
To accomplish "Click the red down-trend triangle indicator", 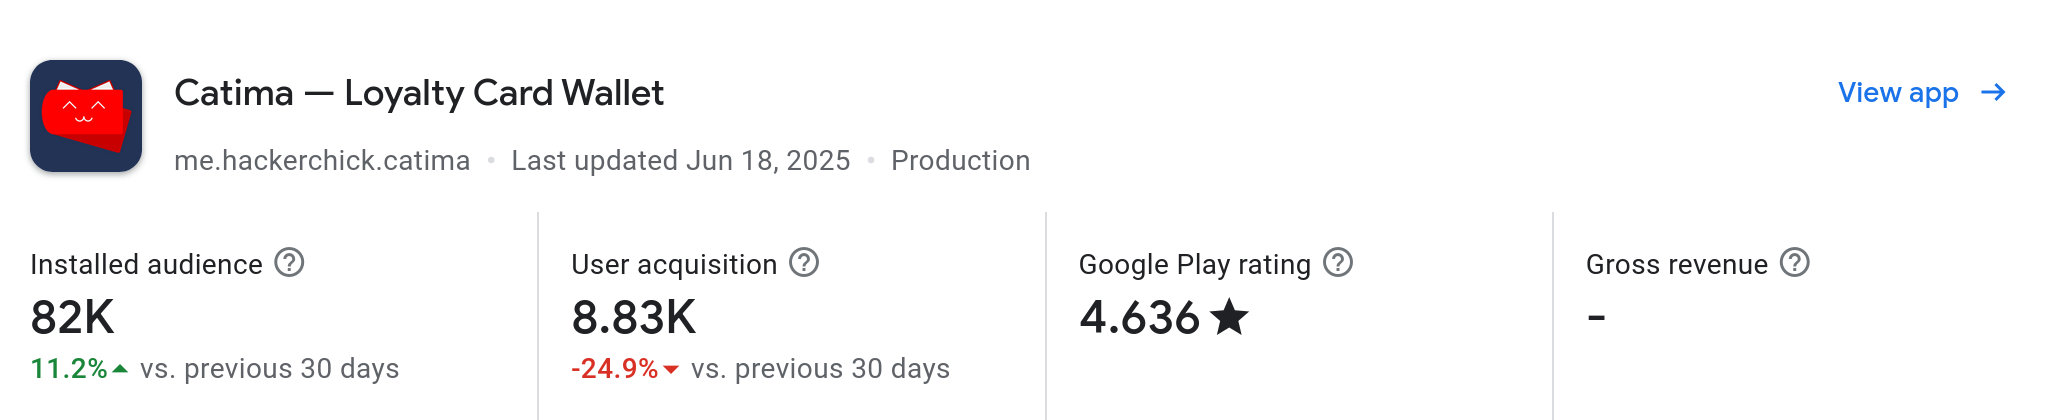I will [671, 370].
